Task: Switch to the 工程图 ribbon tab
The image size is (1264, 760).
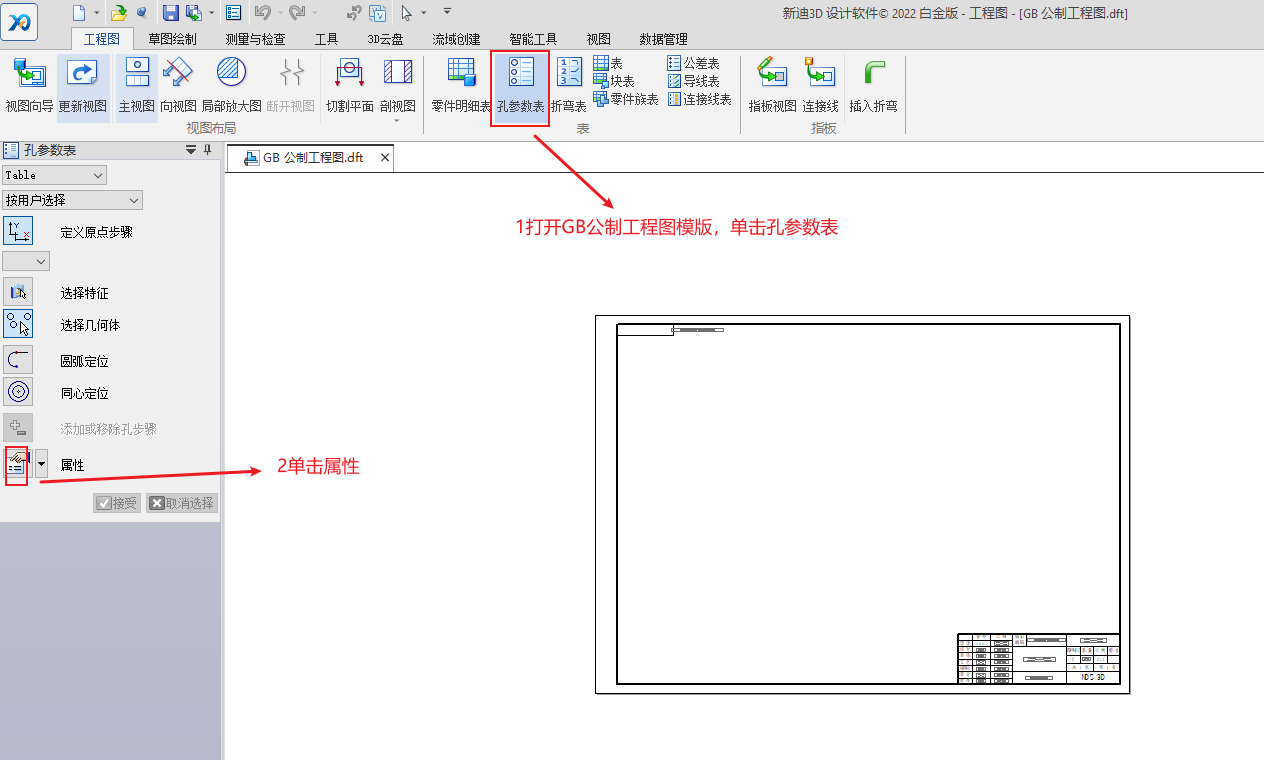Action: (x=102, y=39)
